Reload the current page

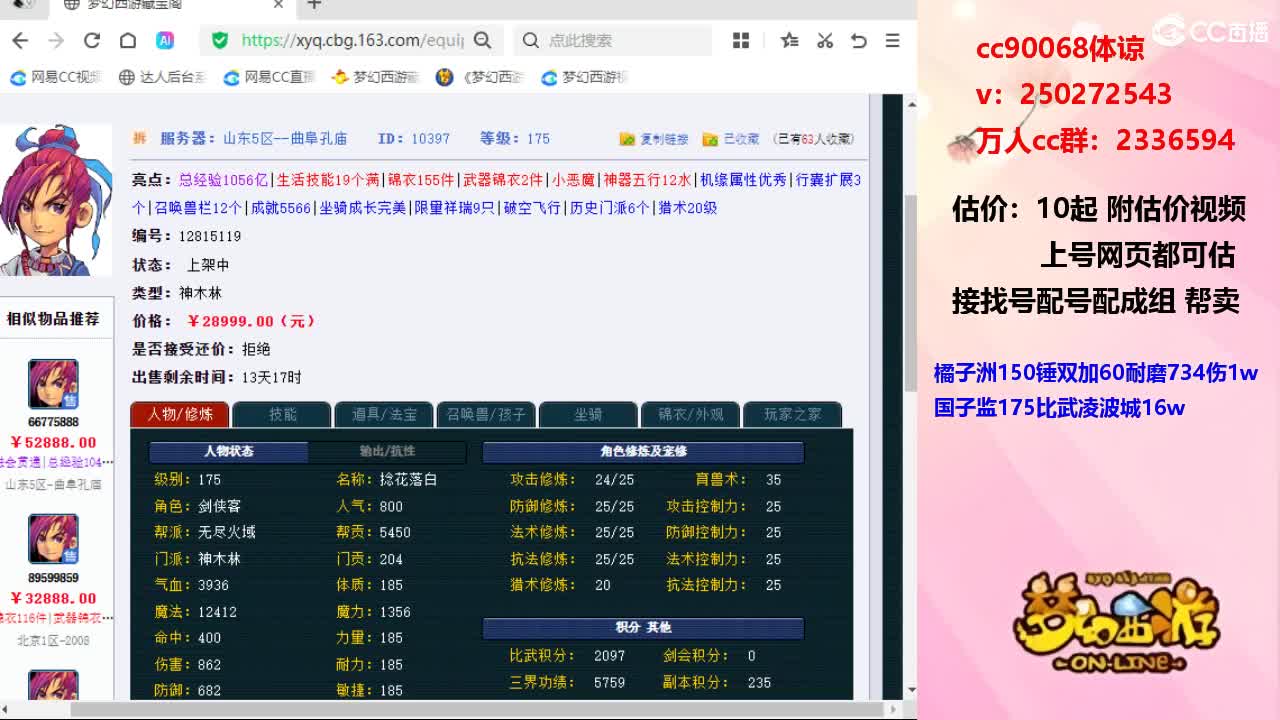[92, 40]
